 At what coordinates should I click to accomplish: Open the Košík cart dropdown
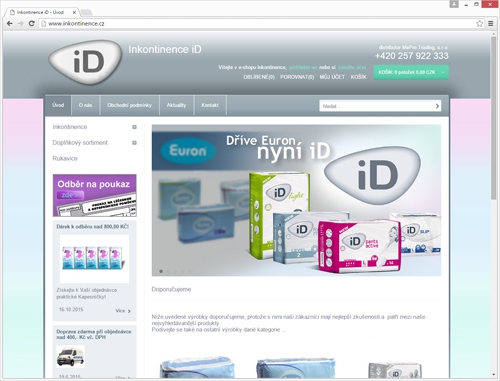(411, 72)
